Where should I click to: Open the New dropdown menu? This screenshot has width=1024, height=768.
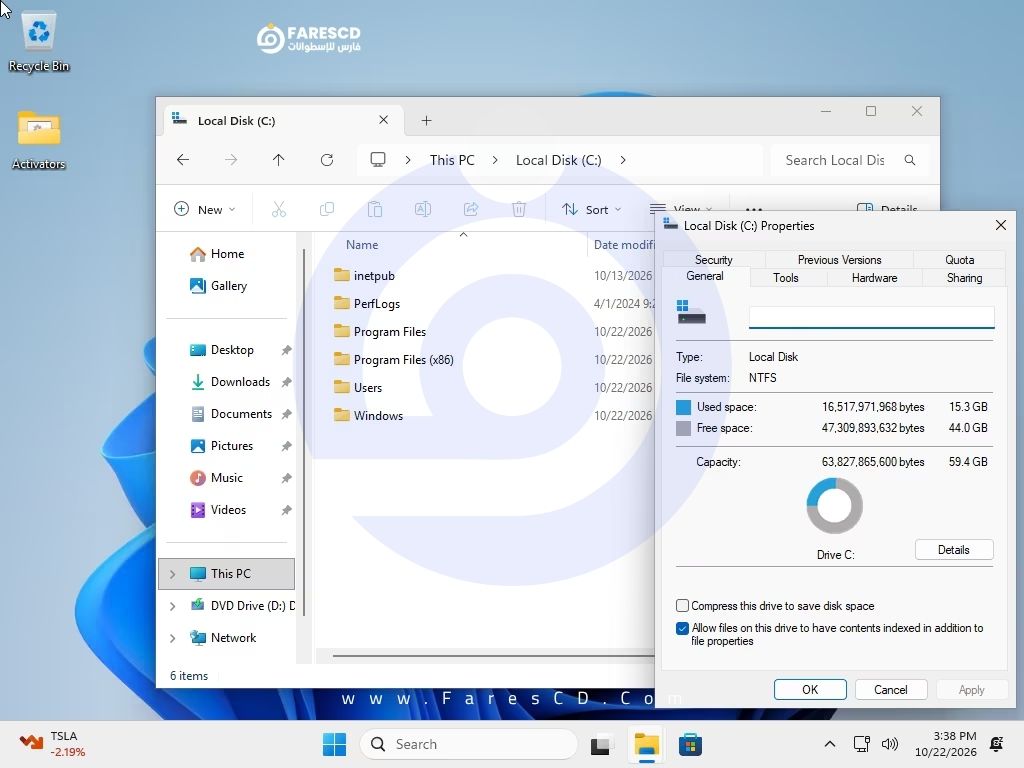coord(204,209)
